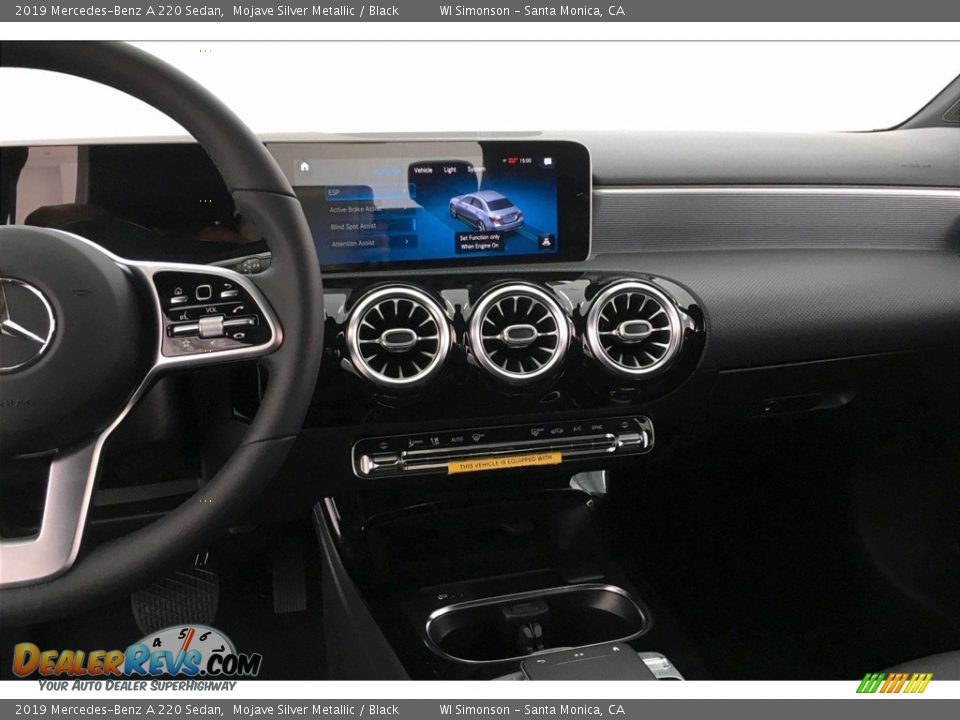Viewport: 960px width, 720px height.
Task: Select the Light tab on the screen
Action: [448, 171]
